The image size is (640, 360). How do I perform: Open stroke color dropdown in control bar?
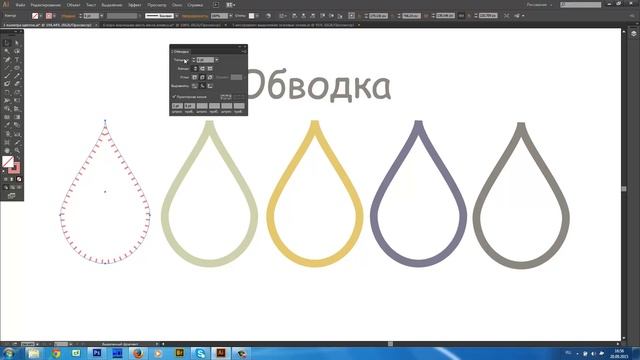coord(55,16)
